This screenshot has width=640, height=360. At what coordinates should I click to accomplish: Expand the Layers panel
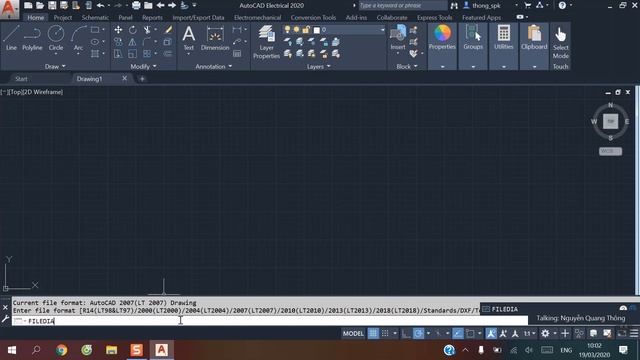pos(318,66)
